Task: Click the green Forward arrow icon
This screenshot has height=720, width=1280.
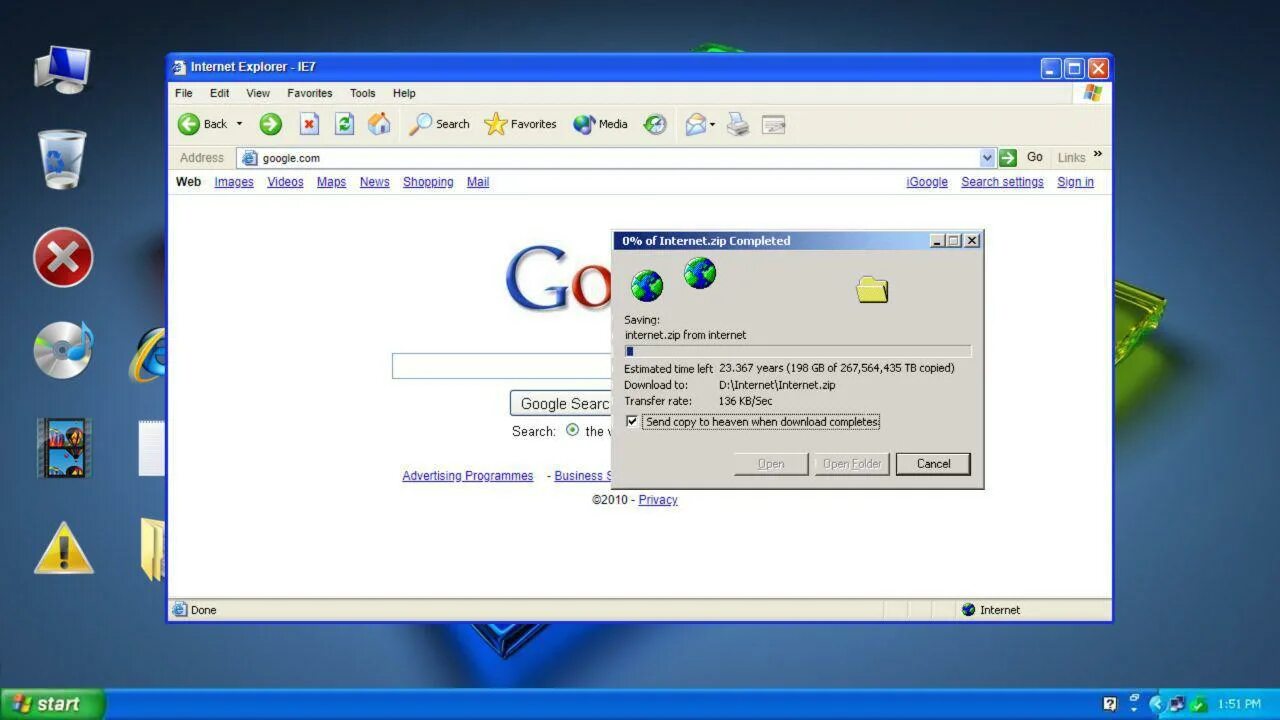Action: tap(270, 124)
